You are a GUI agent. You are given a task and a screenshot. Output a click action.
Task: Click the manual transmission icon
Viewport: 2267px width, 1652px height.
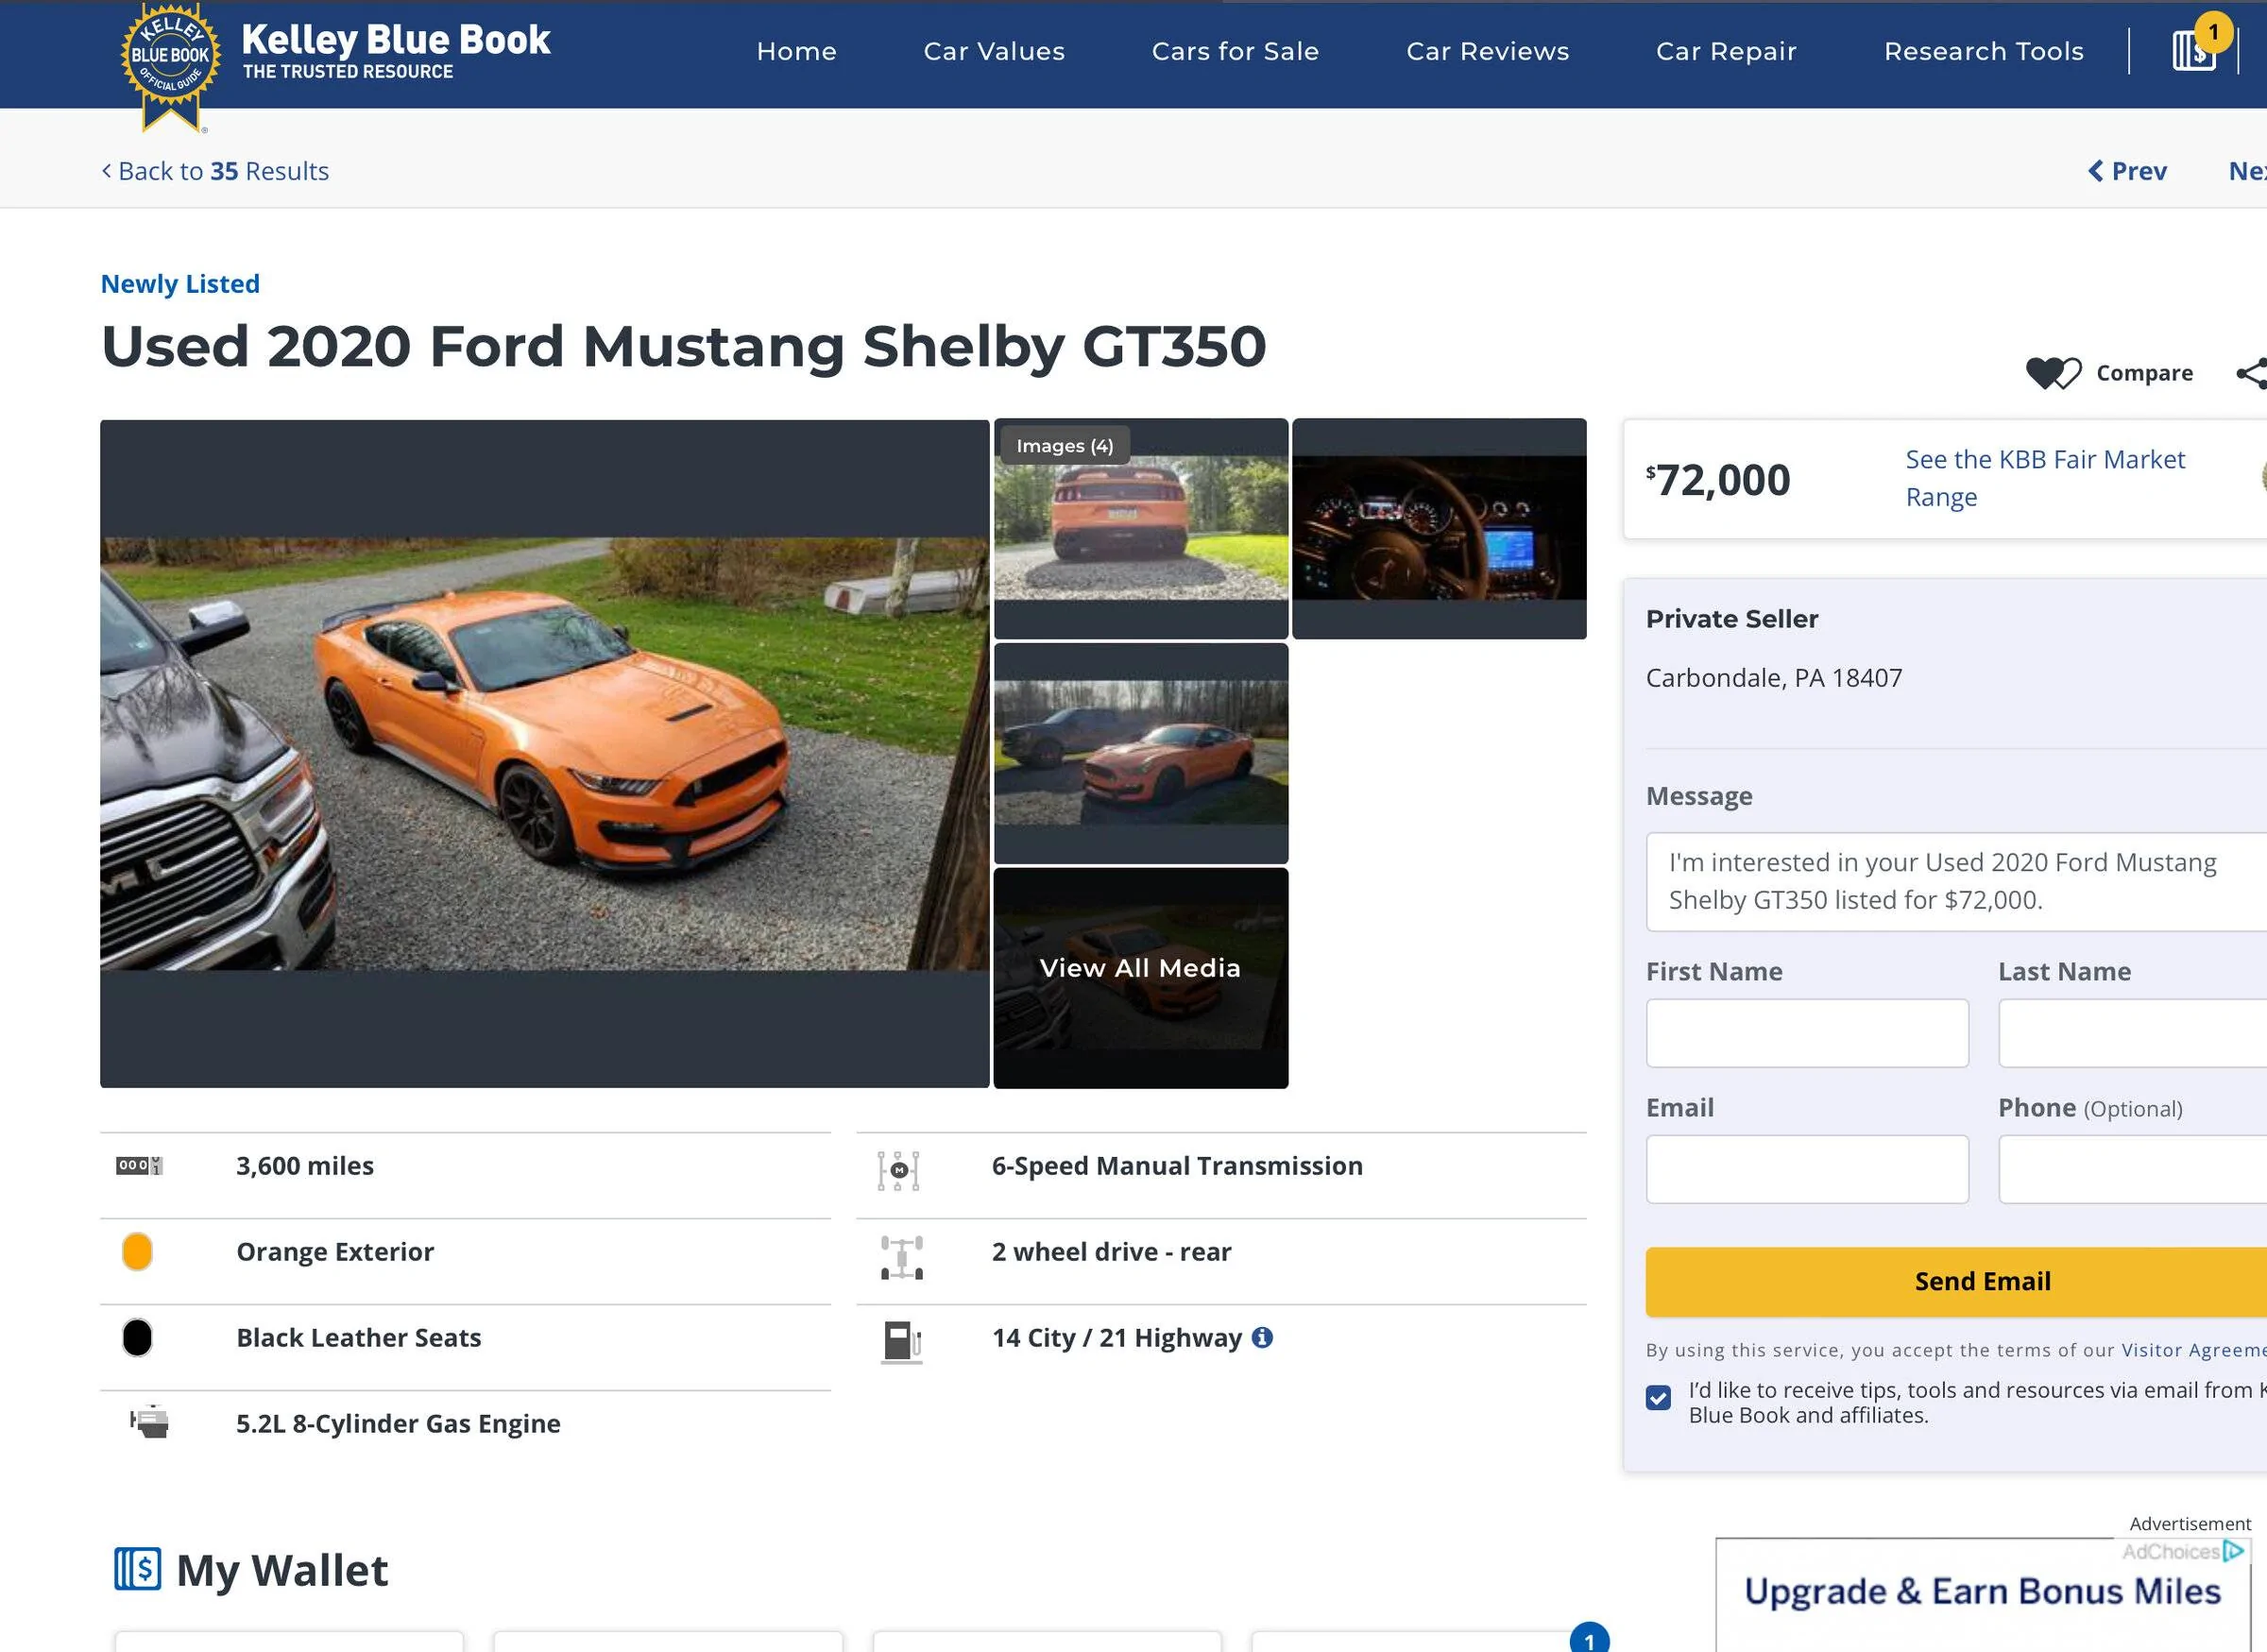click(x=899, y=1170)
